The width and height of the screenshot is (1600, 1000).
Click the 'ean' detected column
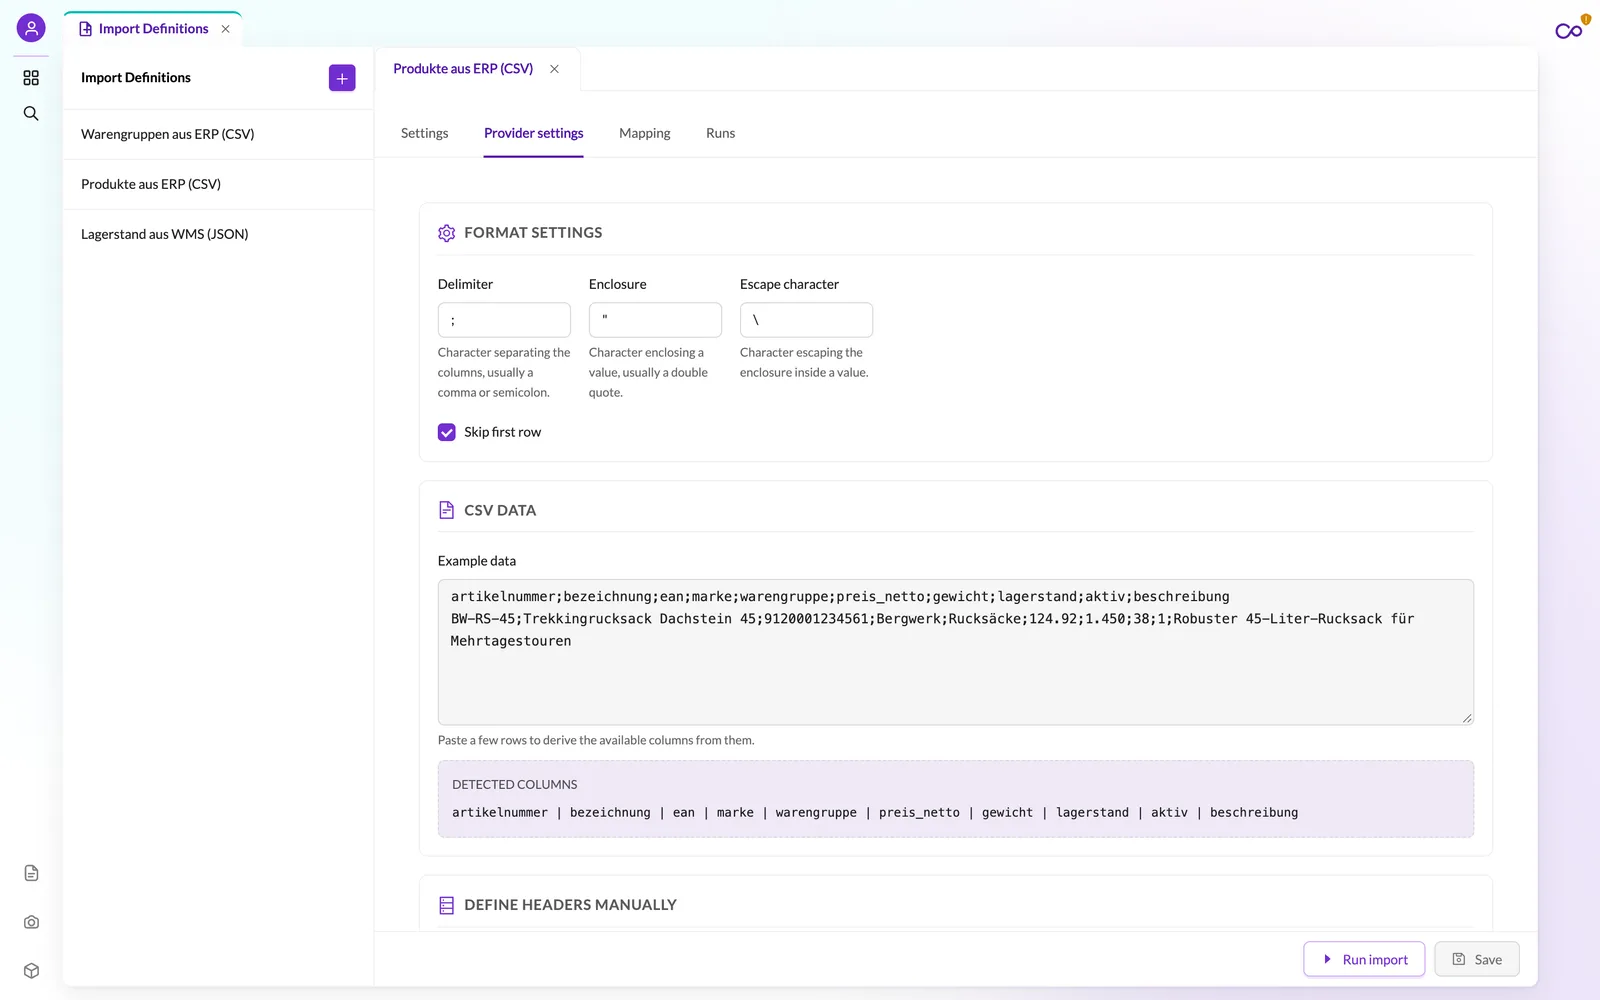click(684, 813)
